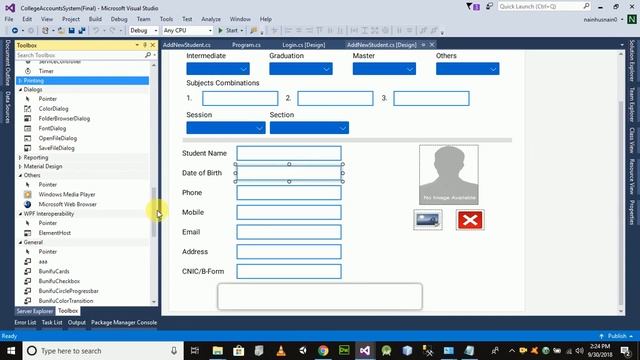
Task: Select FolderBrowserDialog in the Toolbox
Action: tap(64, 119)
